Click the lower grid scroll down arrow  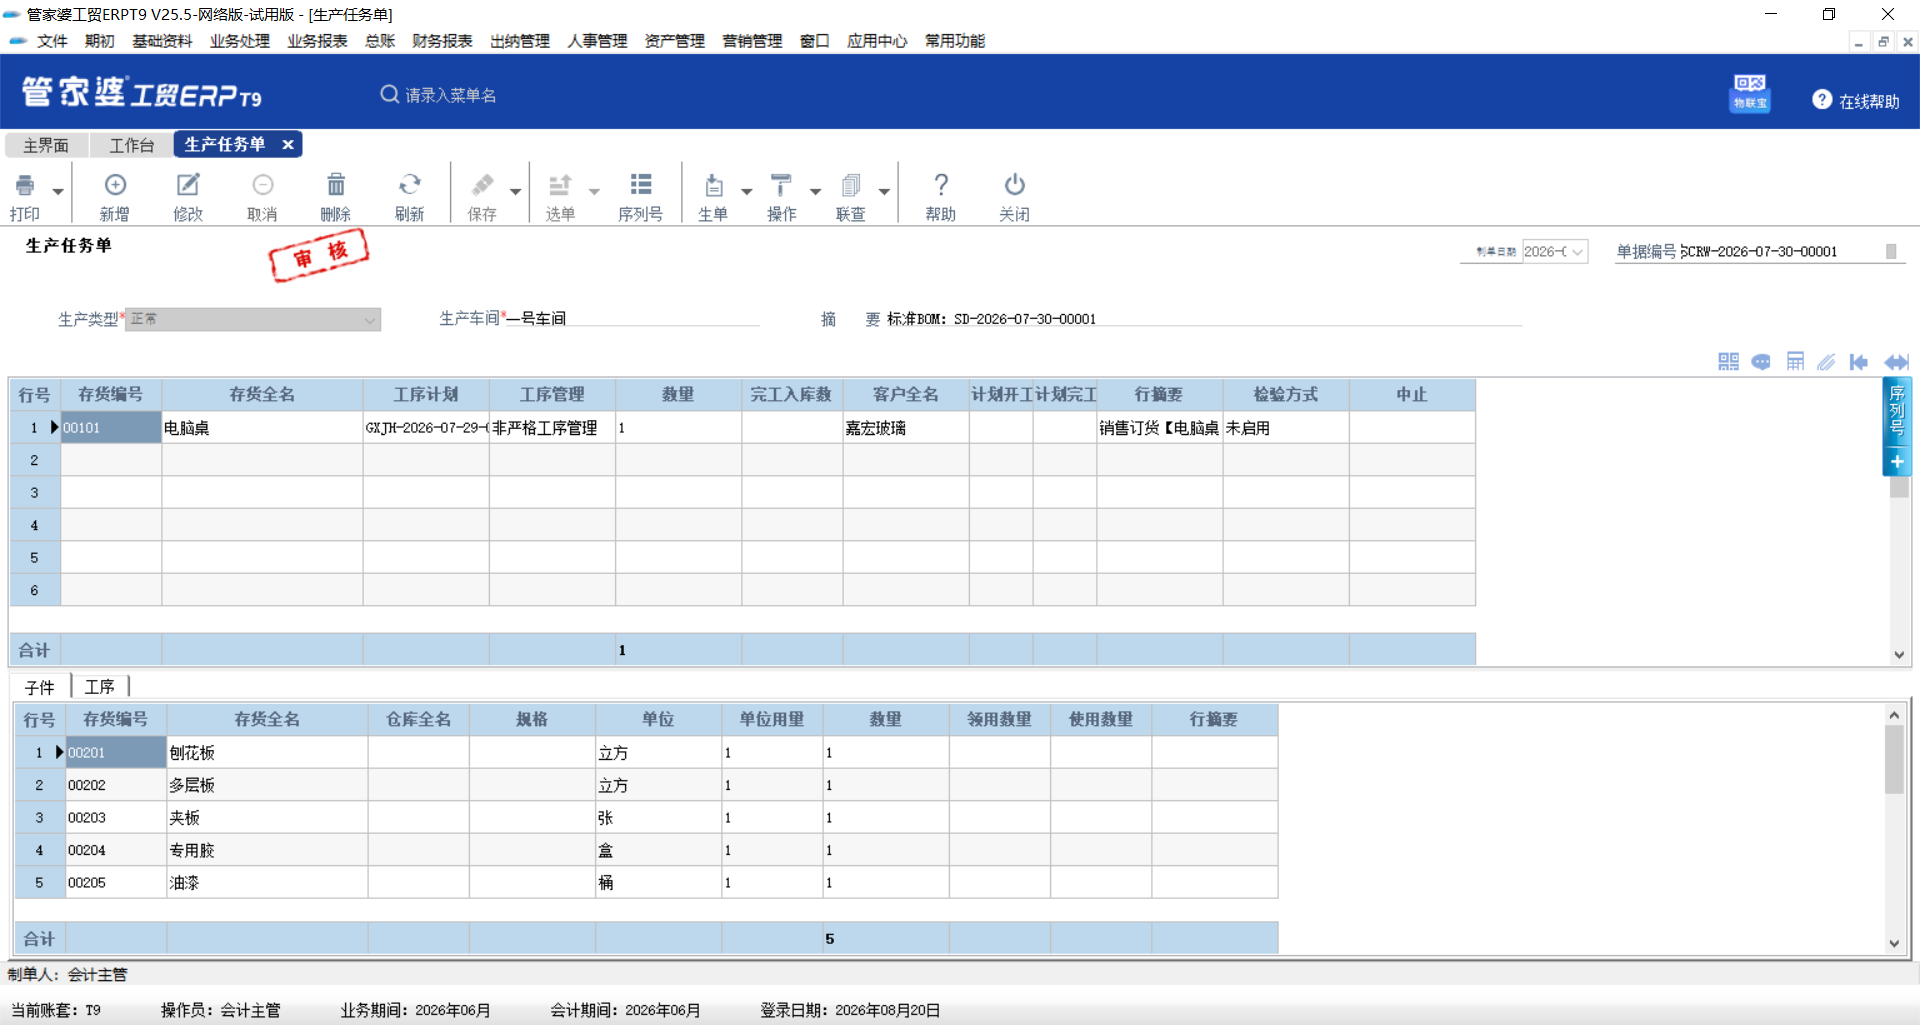(x=1894, y=943)
